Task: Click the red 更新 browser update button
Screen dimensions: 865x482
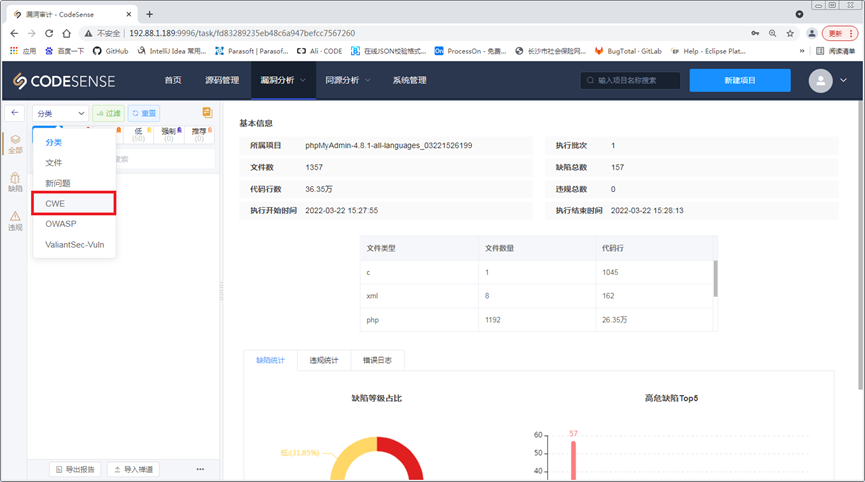Action: coord(840,33)
